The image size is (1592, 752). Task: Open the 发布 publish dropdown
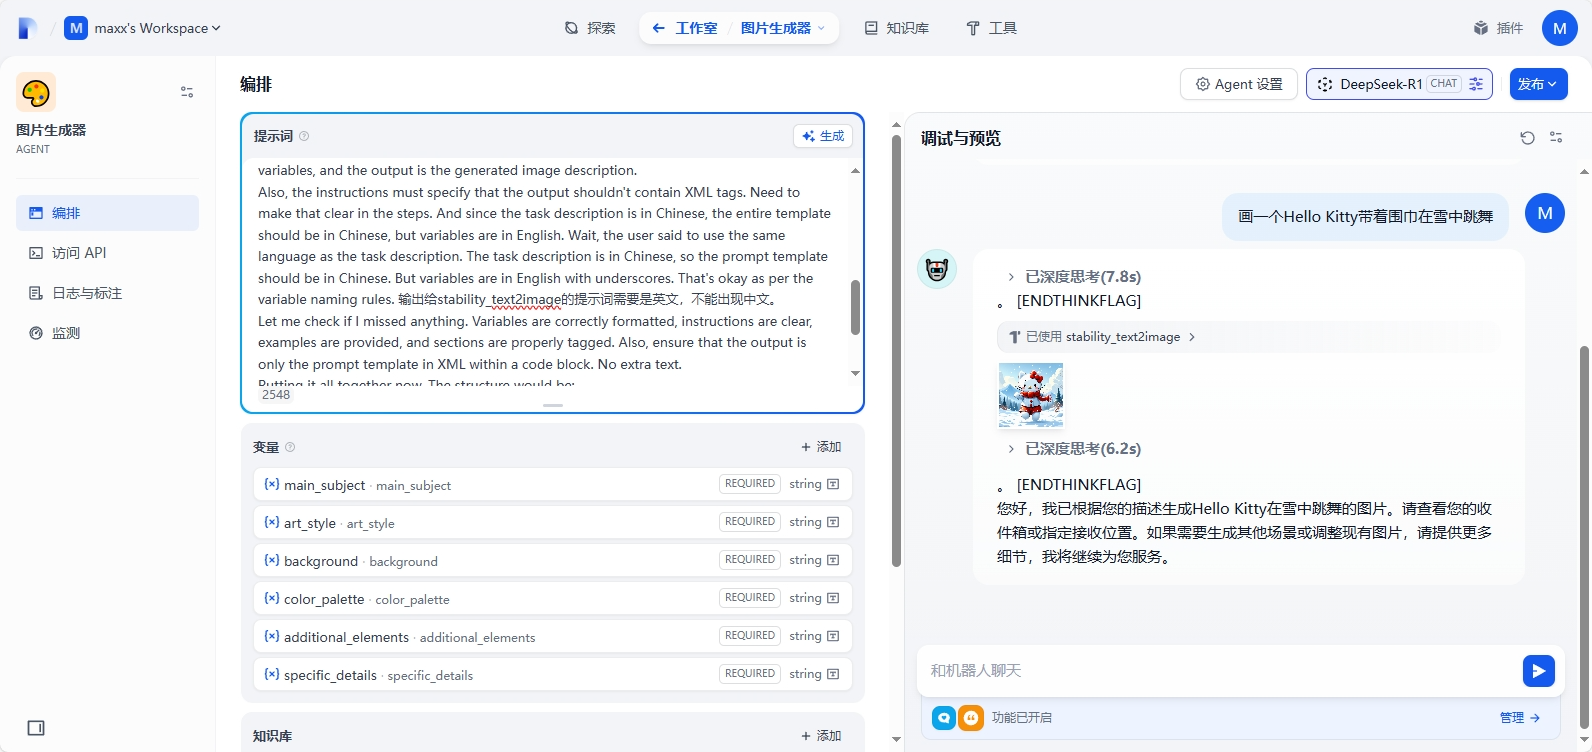coord(1536,84)
